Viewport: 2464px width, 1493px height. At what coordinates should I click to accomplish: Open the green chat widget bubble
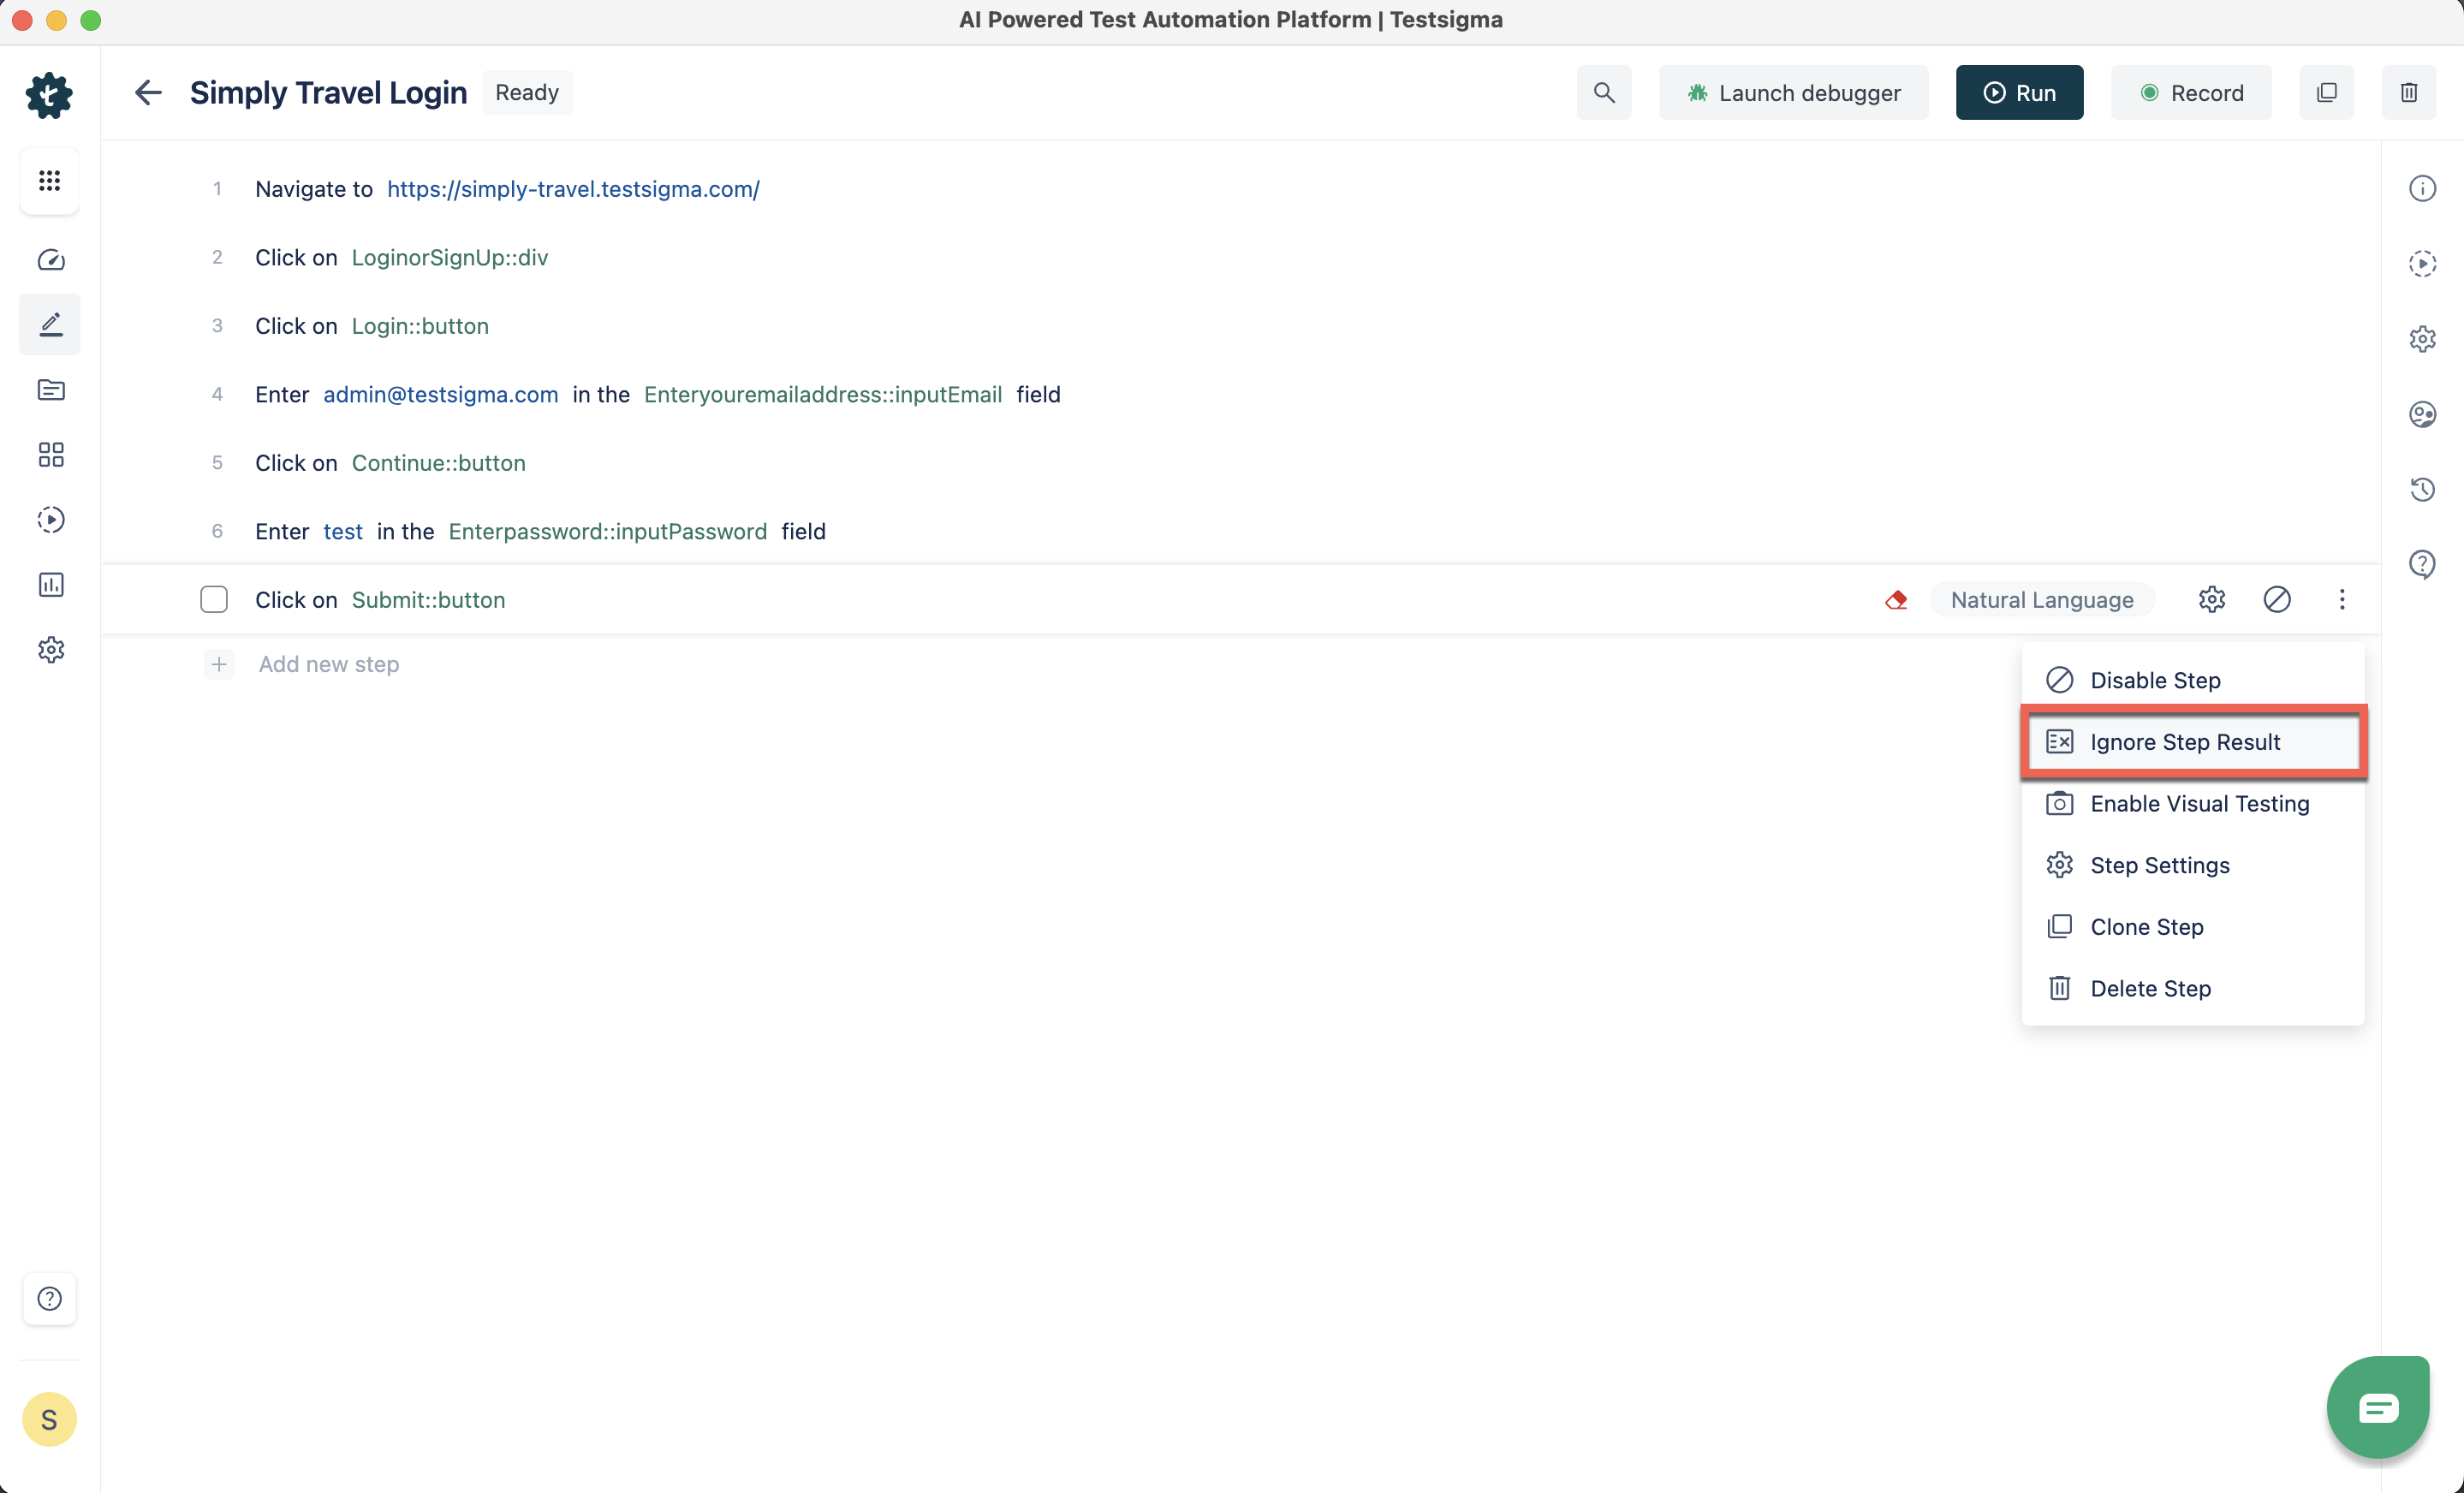click(2378, 1407)
